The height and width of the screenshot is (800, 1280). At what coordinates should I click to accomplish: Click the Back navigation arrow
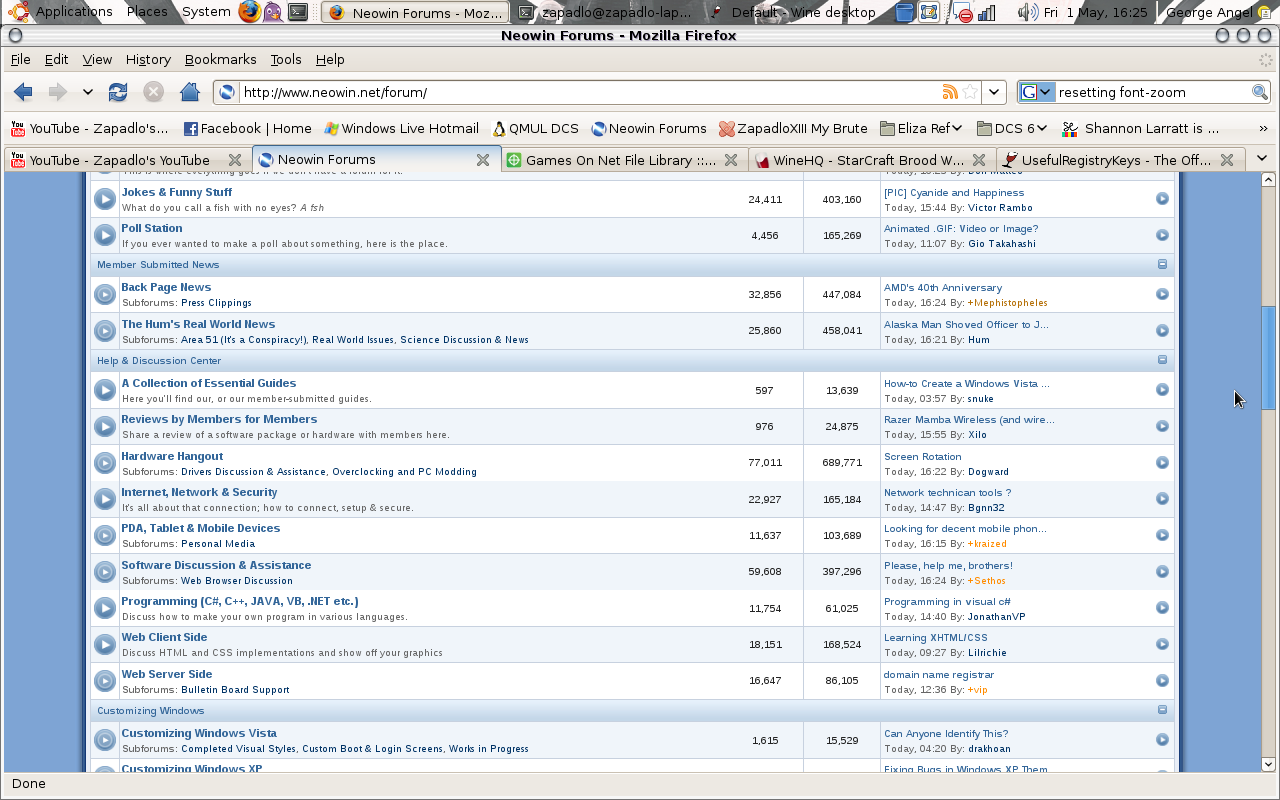click(23, 92)
